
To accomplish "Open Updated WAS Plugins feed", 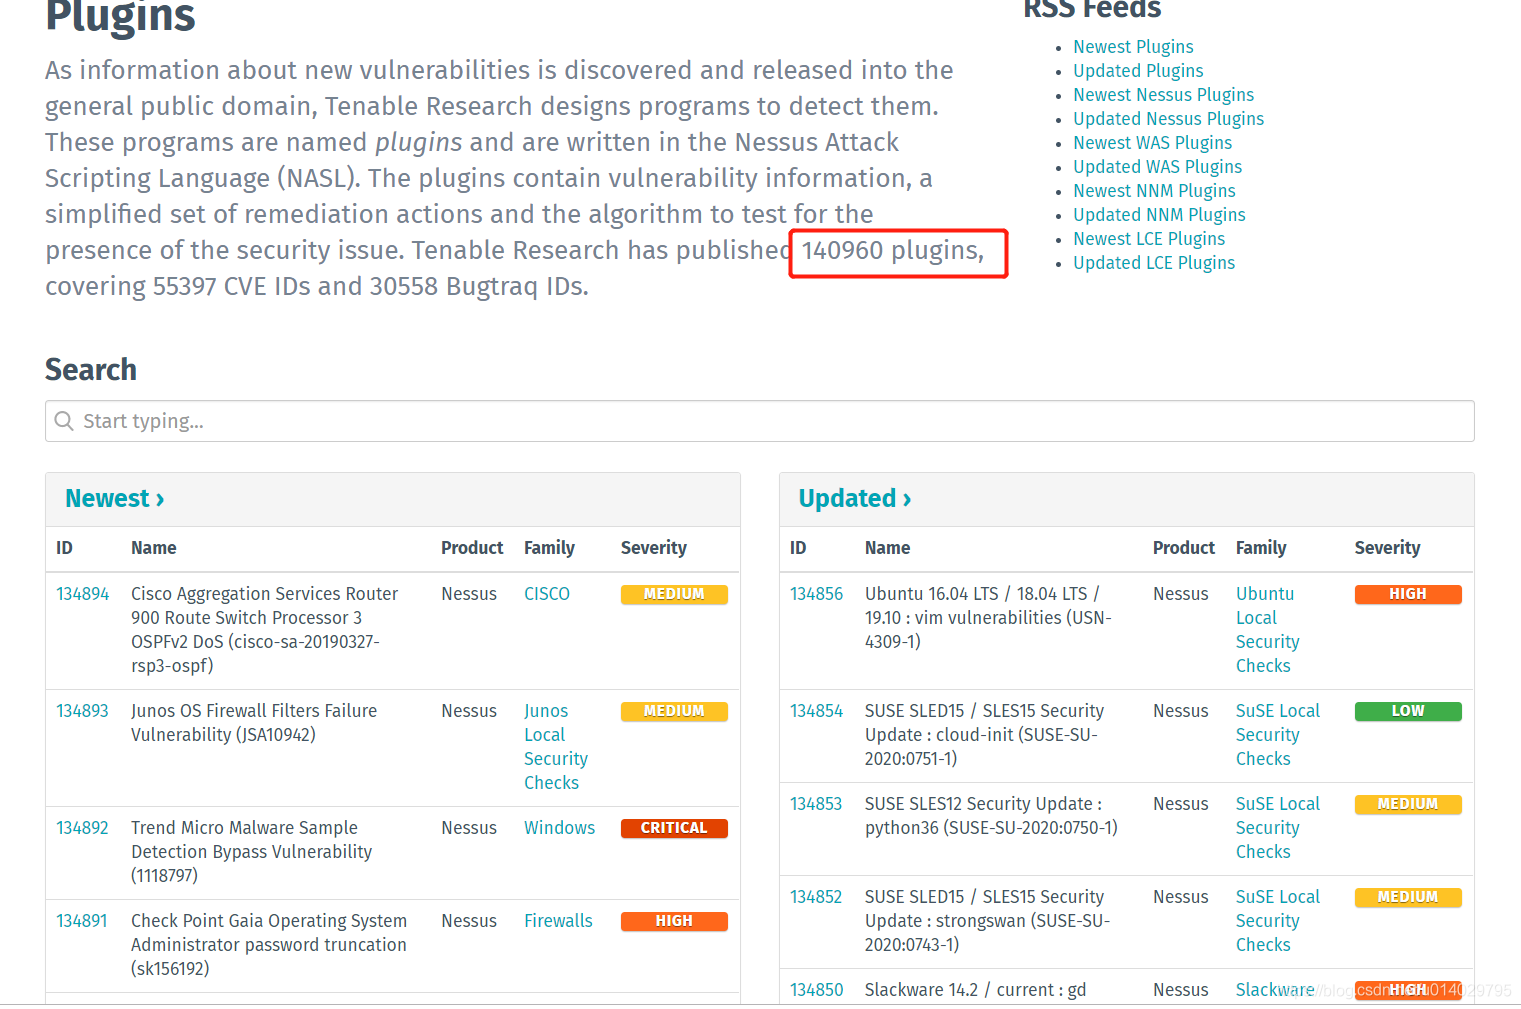I will [x=1157, y=167].
